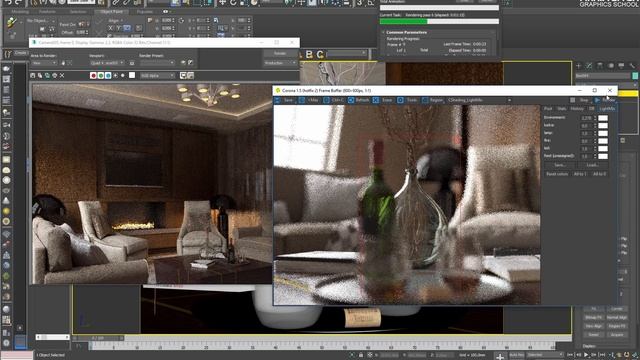
Task: Click Reset colors in LightMix panel
Action: coord(557,174)
